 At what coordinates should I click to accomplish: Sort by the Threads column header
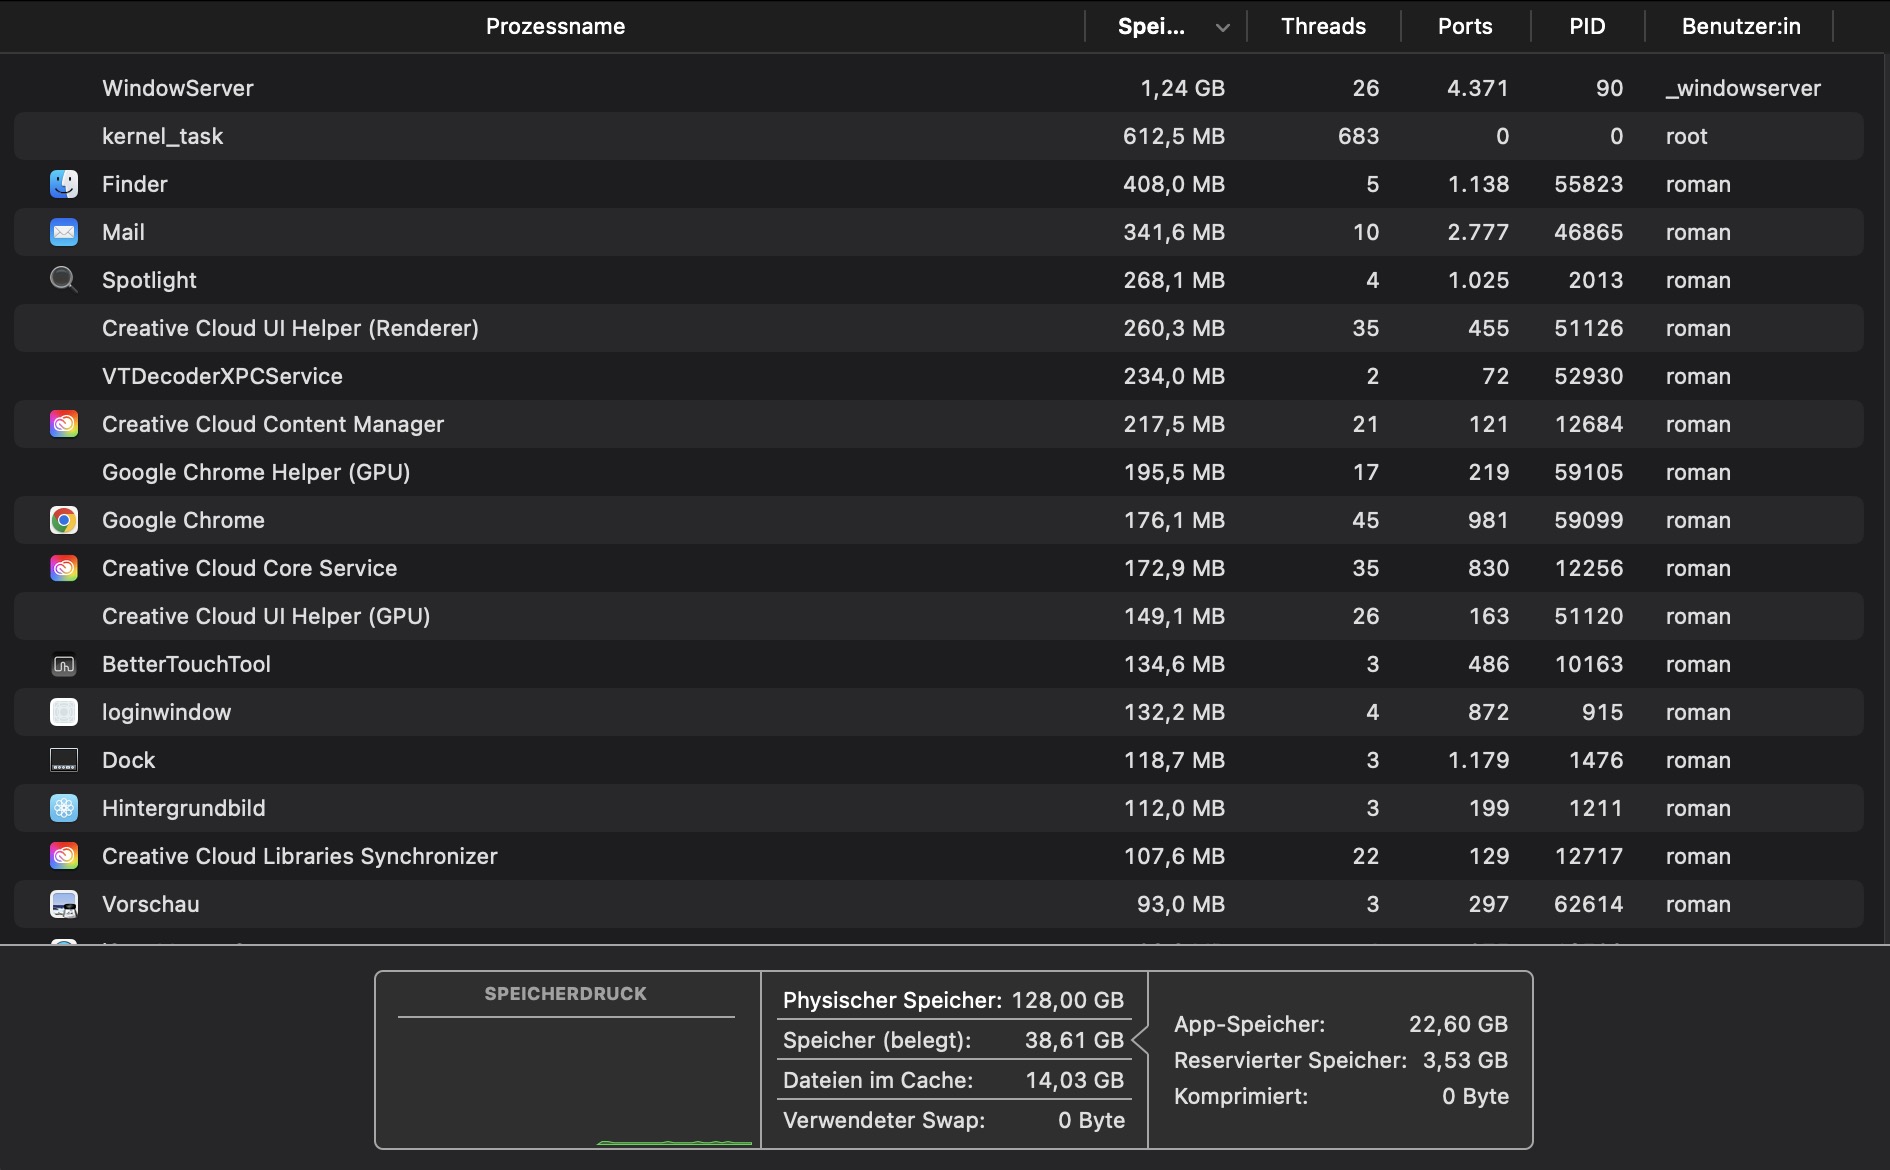tap(1323, 26)
